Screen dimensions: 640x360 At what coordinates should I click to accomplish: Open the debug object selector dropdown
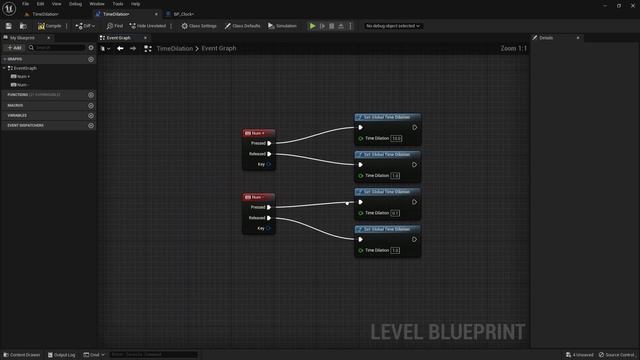tap(393, 26)
